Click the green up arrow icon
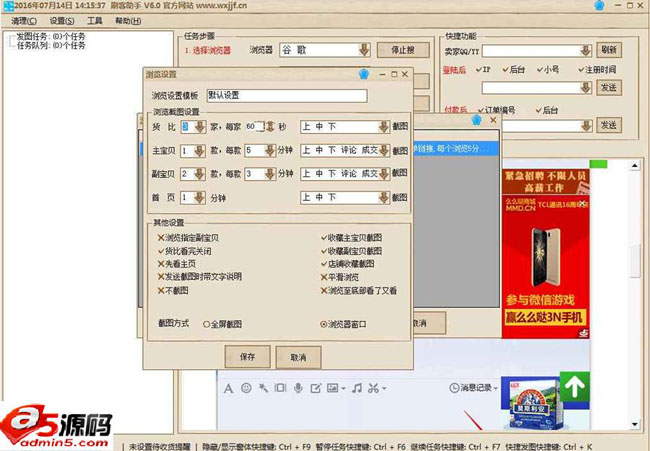 pyautogui.click(x=575, y=387)
